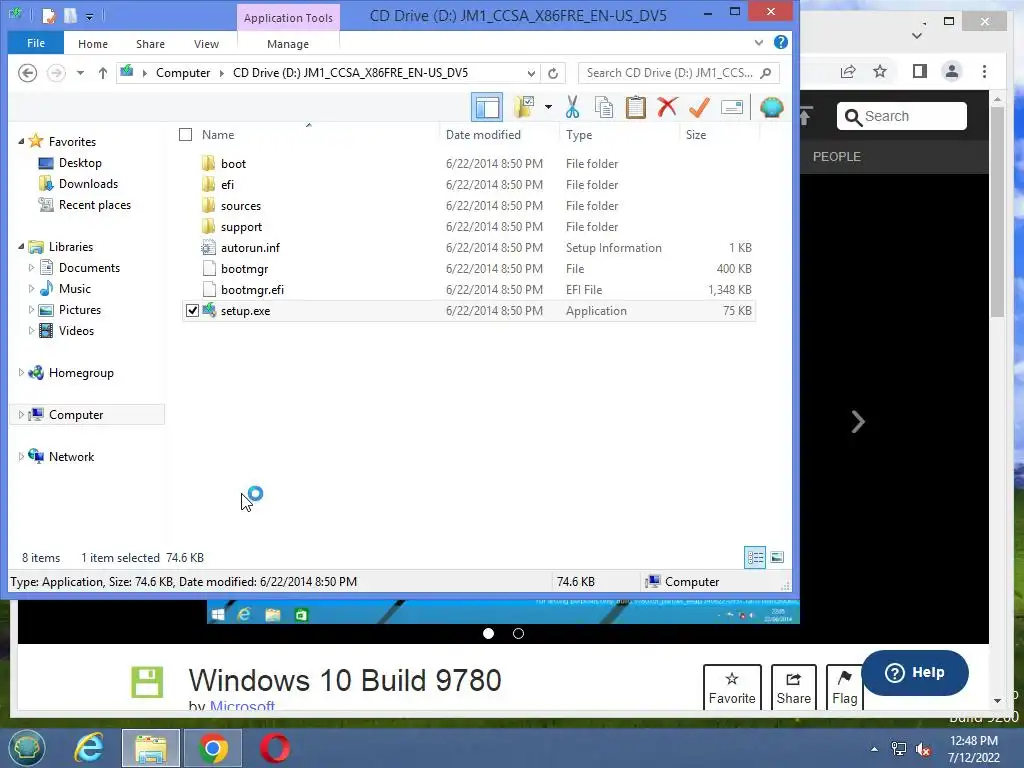Follow the Microsoft author link
The image size is (1024, 768).
tap(242, 707)
